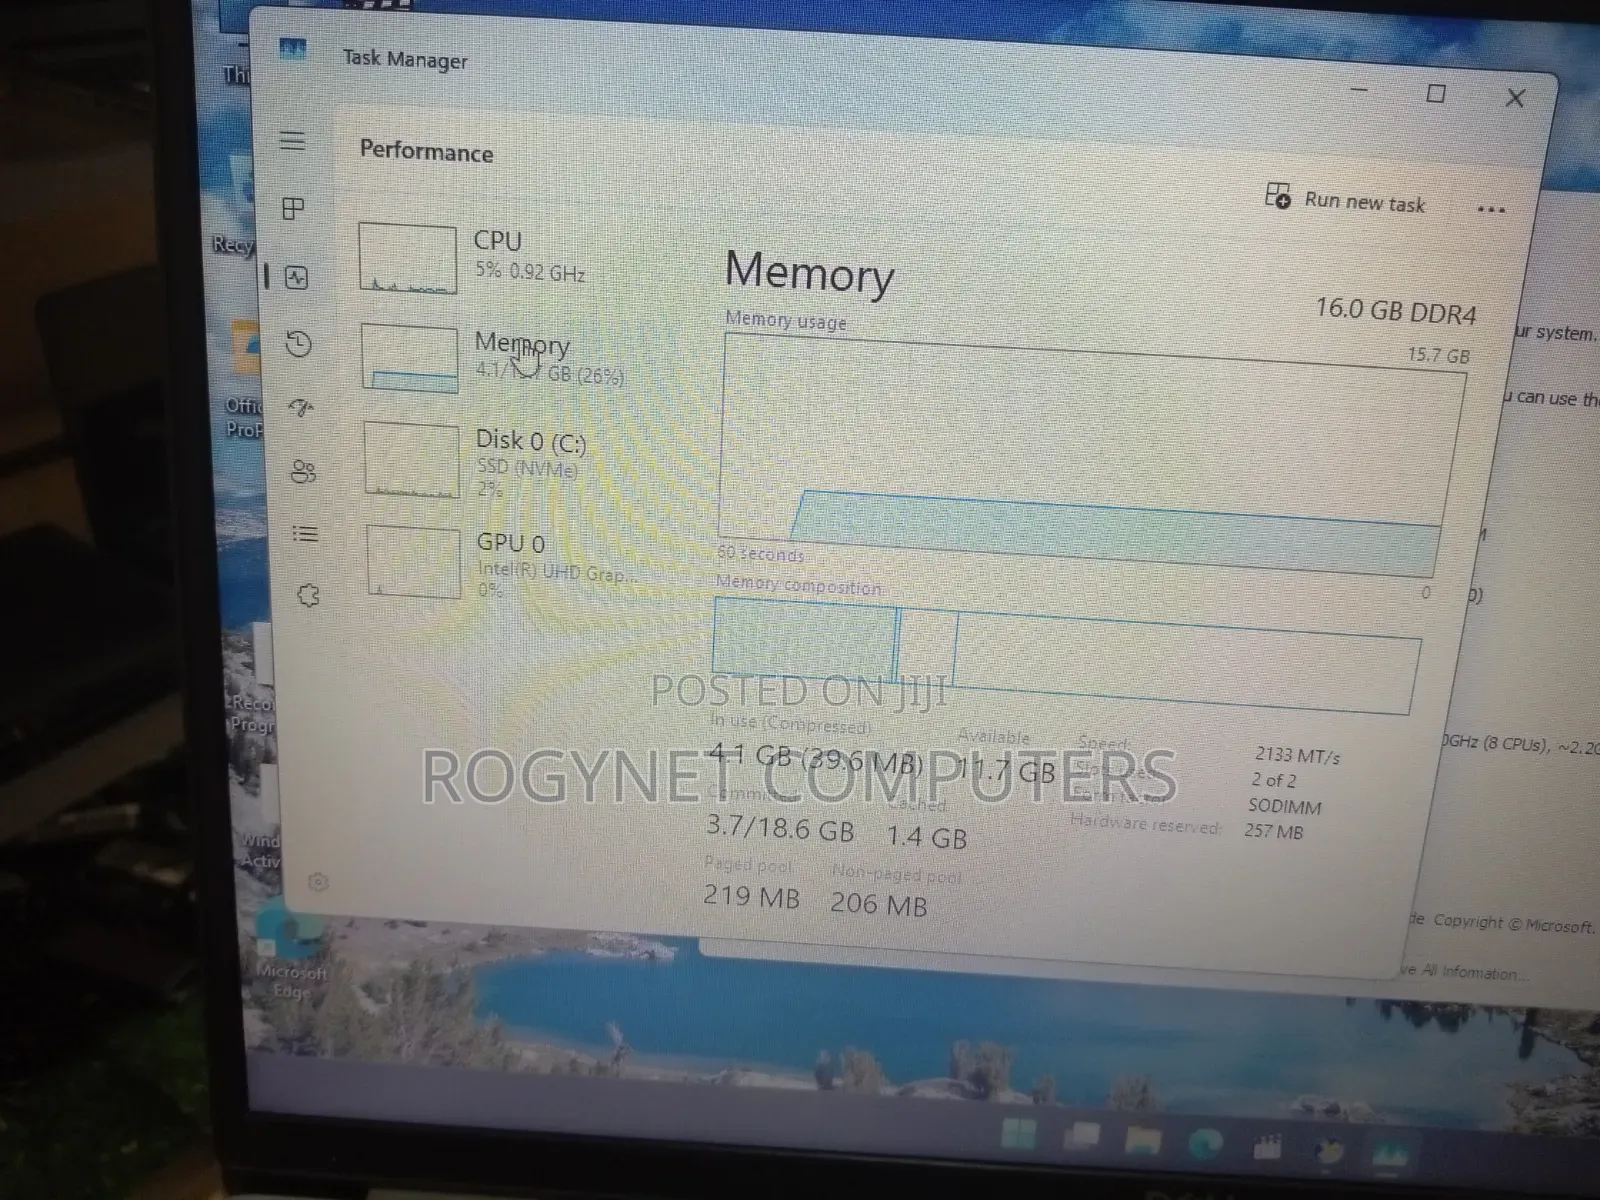Open the Startup apps page icon
This screenshot has width=1600, height=1200.
tap(301, 407)
